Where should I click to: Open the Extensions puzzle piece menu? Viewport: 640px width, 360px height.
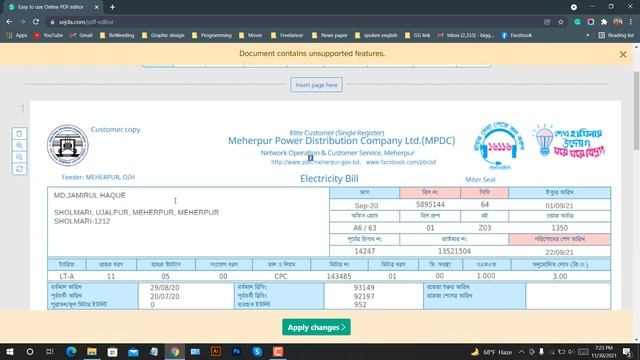604,22
